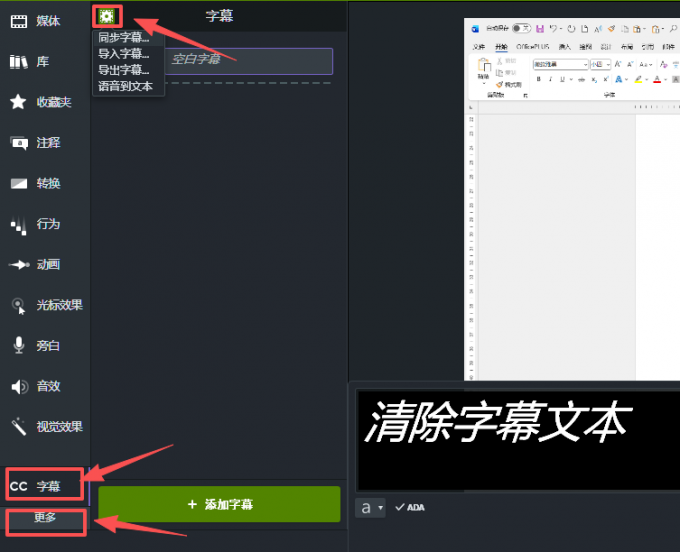
Task: Toggle Bold formatting in Word ribbon
Action: pos(539,79)
